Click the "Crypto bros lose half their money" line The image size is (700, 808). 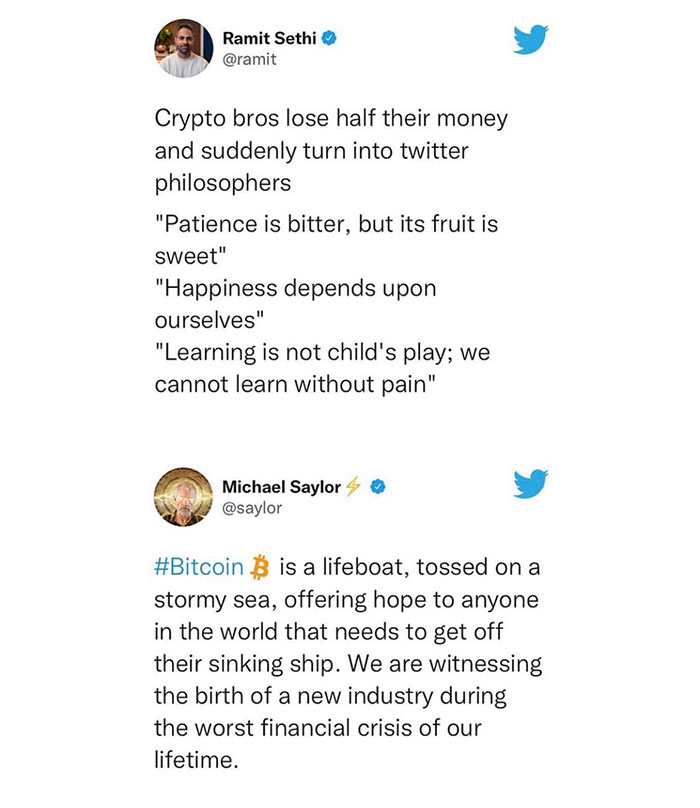coord(331,119)
